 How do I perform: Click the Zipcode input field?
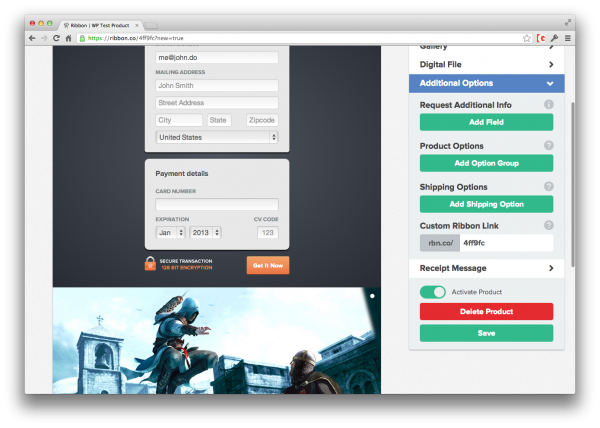(x=262, y=120)
